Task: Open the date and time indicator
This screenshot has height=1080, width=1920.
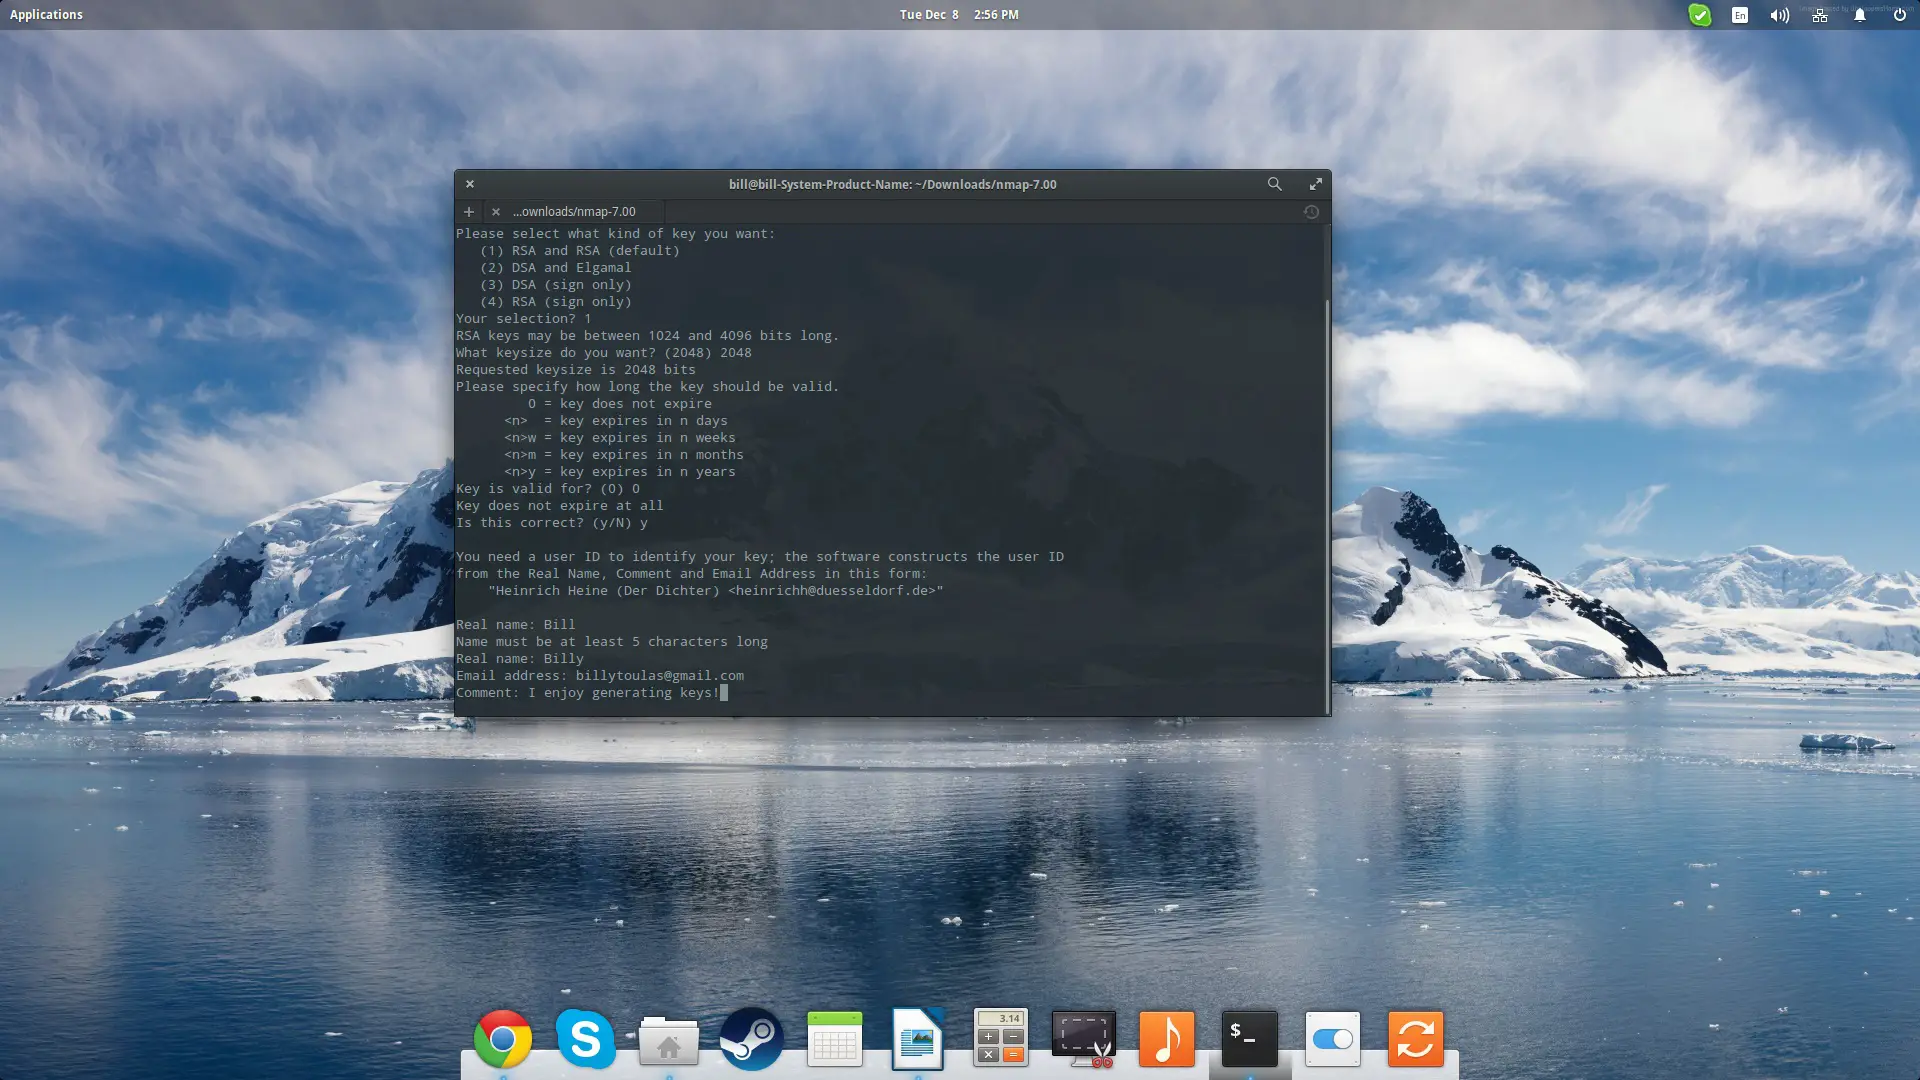Action: (958, 15)
